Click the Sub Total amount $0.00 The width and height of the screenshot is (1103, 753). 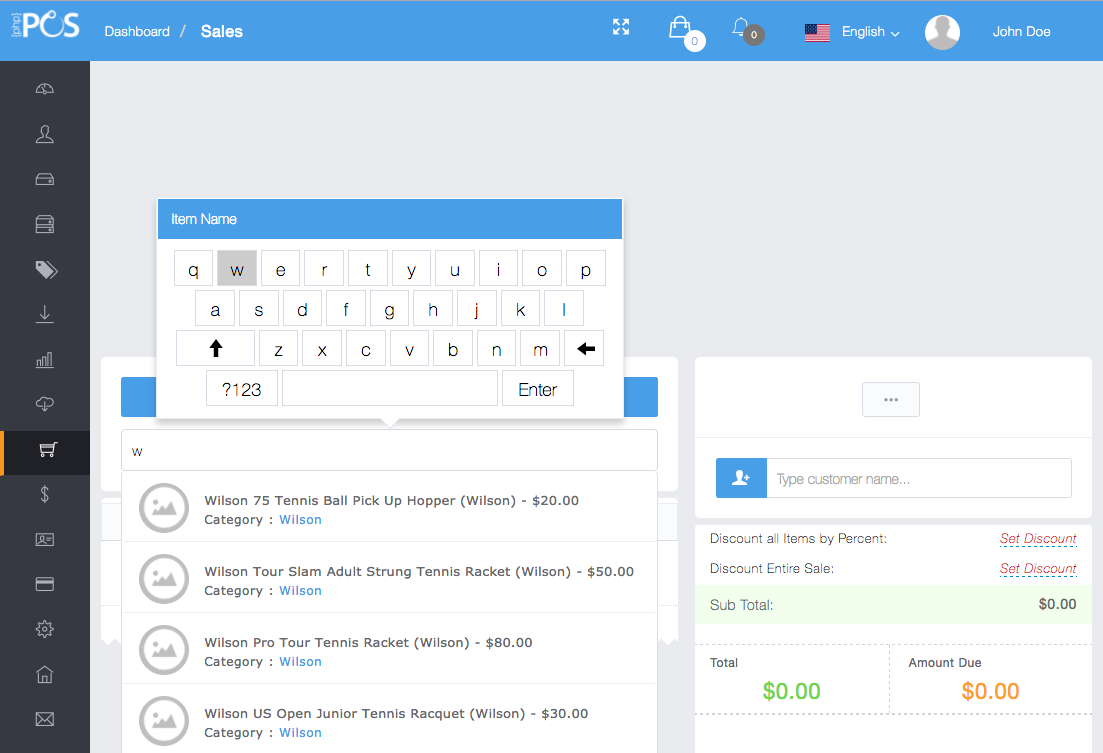pyautogui.click(x=1057, y=604)
